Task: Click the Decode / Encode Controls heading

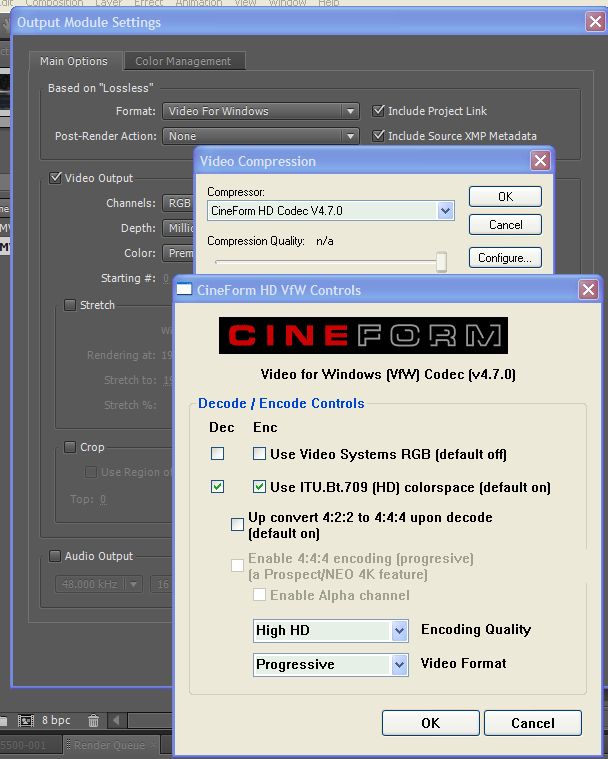Action: [281, 403]
